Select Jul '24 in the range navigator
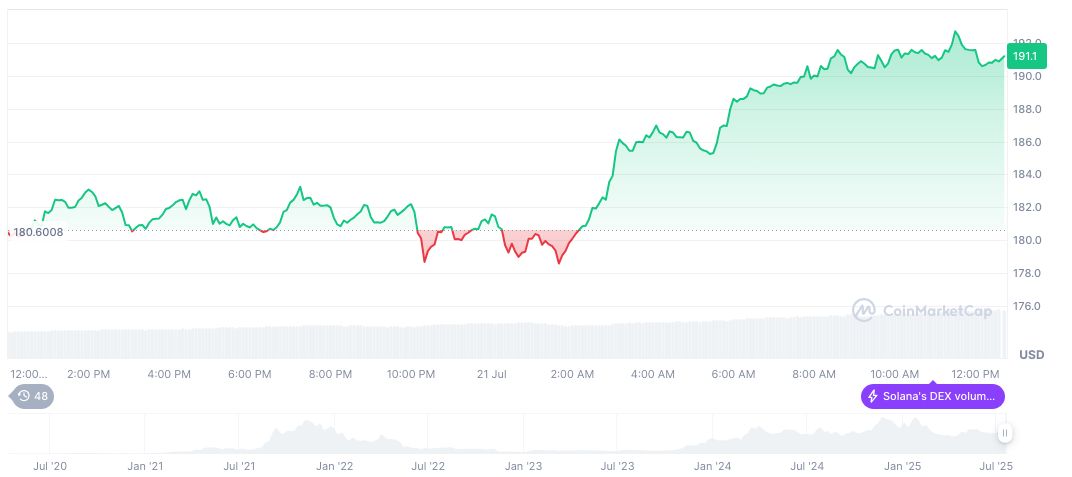This screenshot has width=1072, height=477. 807,466
